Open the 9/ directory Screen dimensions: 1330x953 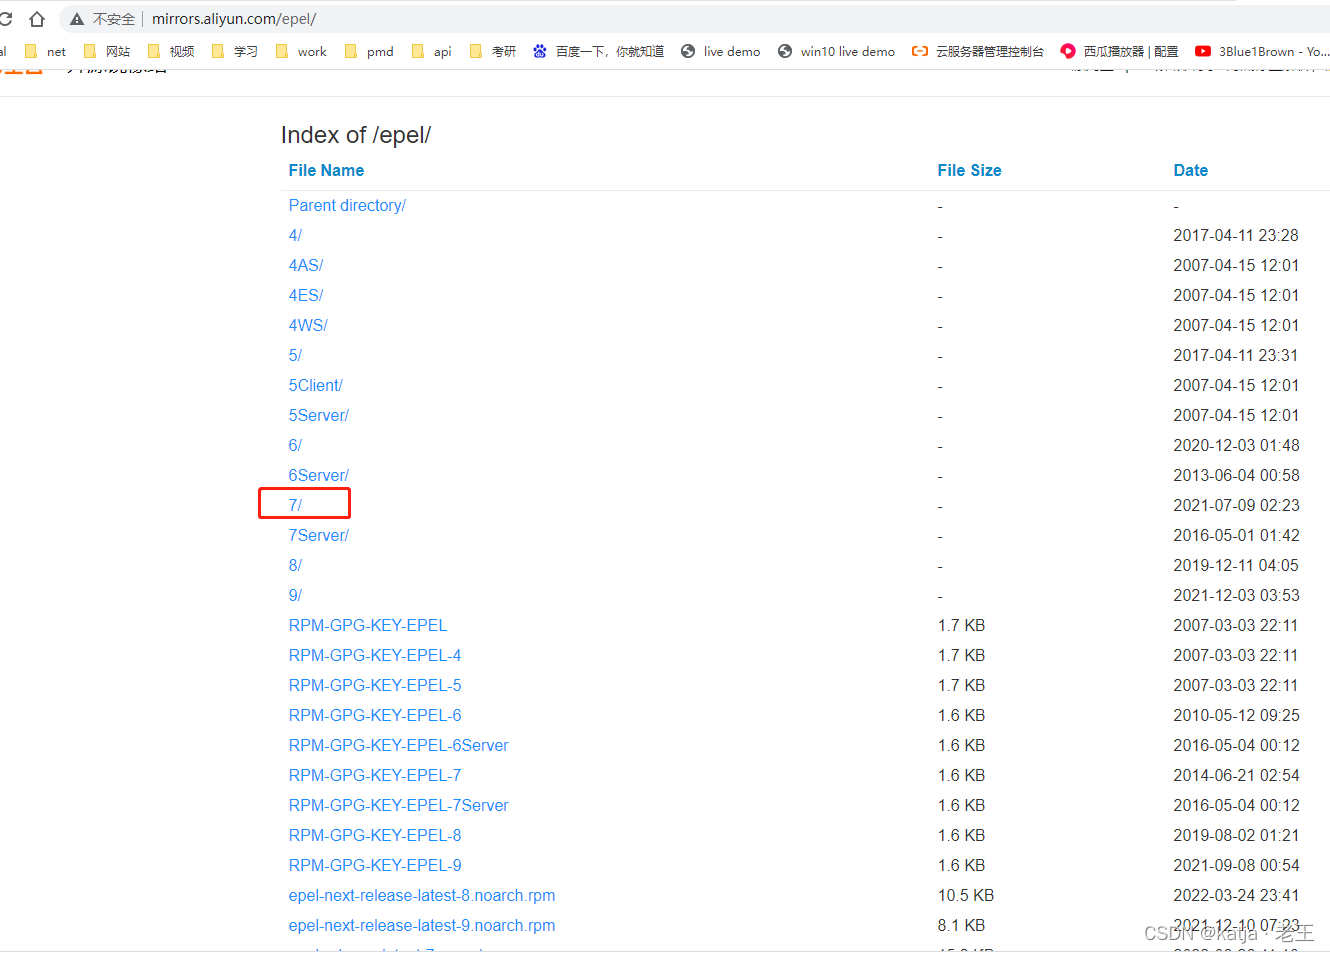click(x=295, y=595)
